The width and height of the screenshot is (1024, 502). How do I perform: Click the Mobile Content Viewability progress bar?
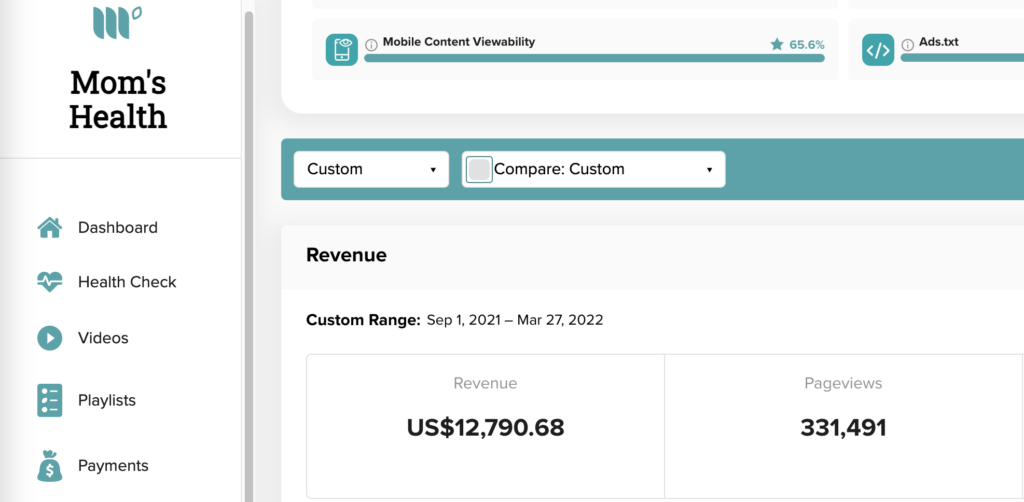pyautogui.click(x=594, y=58)
